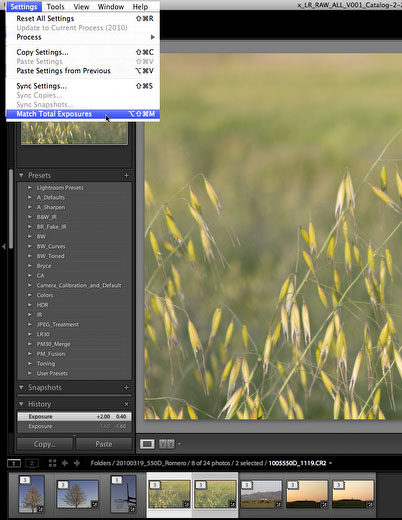The image size is (402, 520).
Task: Open the Tools menu
Action: pyautogui.click(x=55, y=6)
